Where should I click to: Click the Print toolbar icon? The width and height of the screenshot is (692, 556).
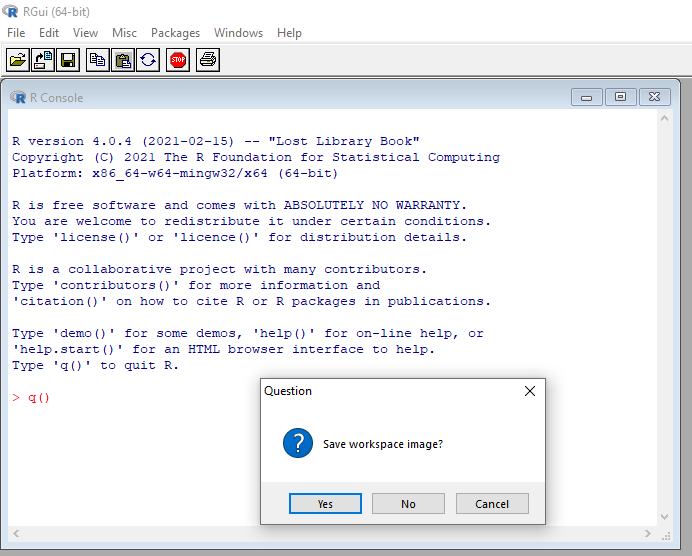tap(207, 60)
